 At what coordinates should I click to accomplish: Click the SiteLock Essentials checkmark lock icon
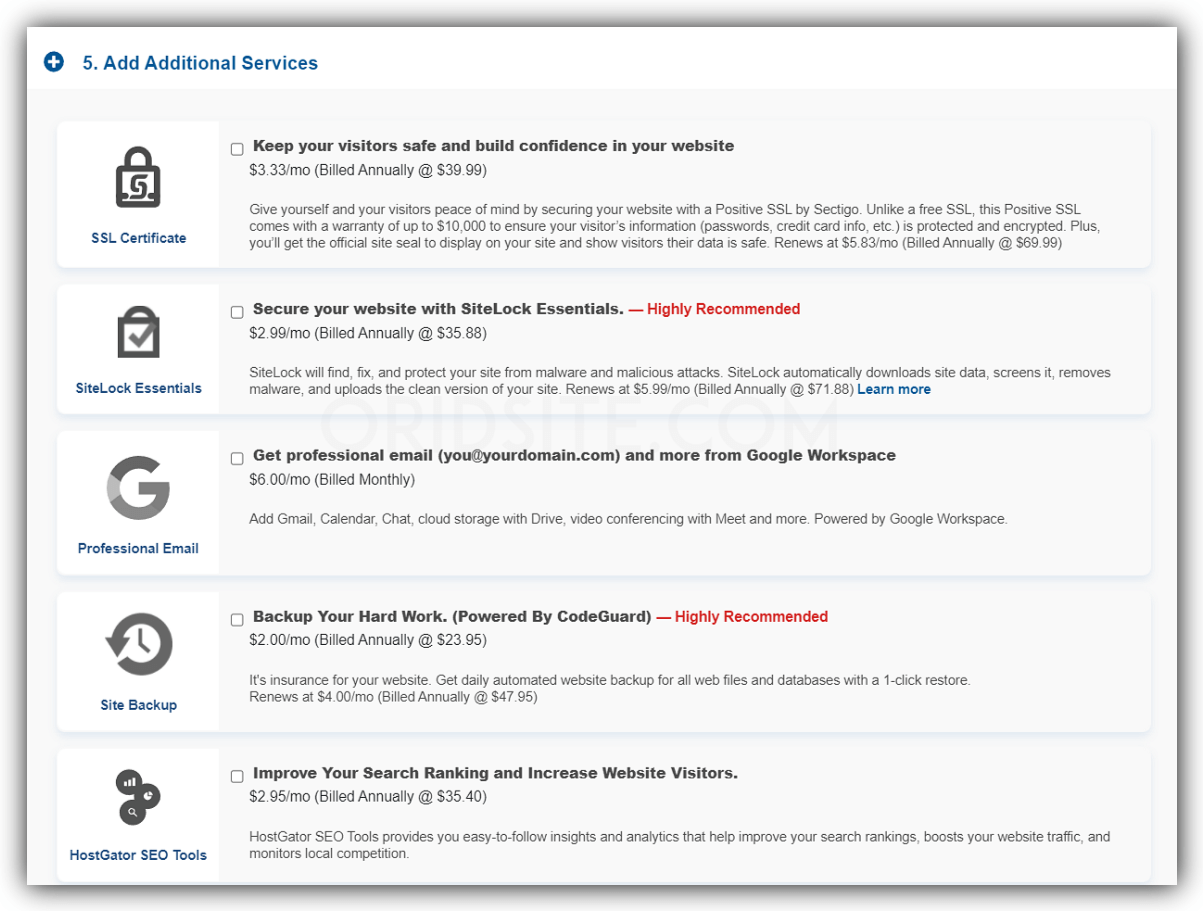coord(138,333)
